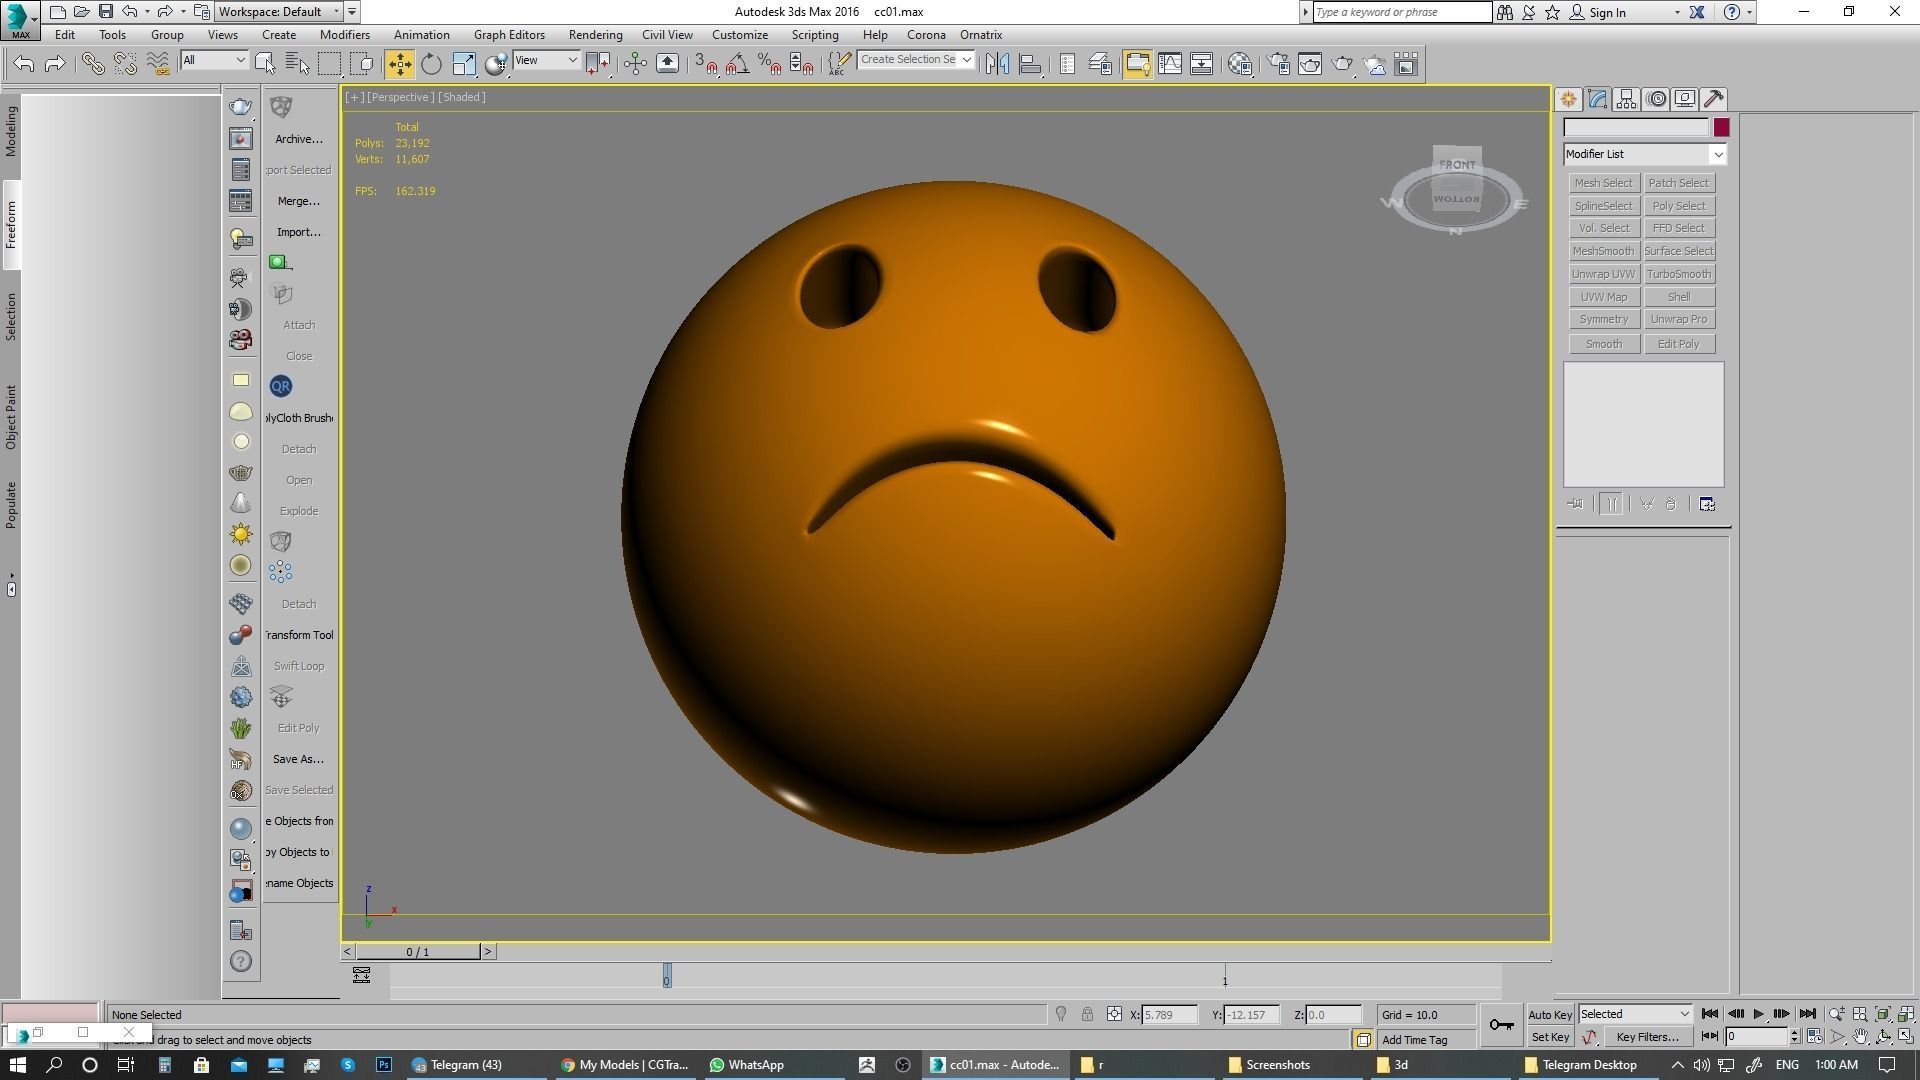
Task: Click the Render Production teapot icon
Action: click(x=1342, y=64)
